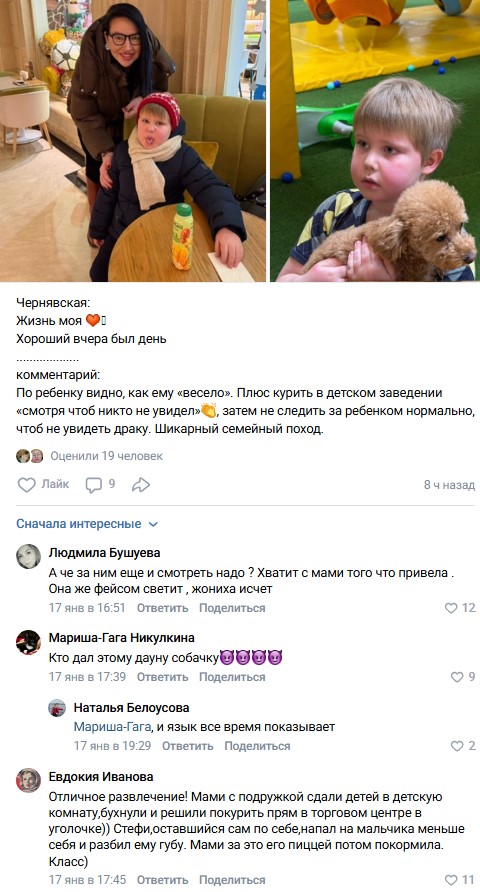This screenshot has width=480, height=892.
Task: Open the '17 янв в 19:29' timestamp link
Action: point(113,746)
